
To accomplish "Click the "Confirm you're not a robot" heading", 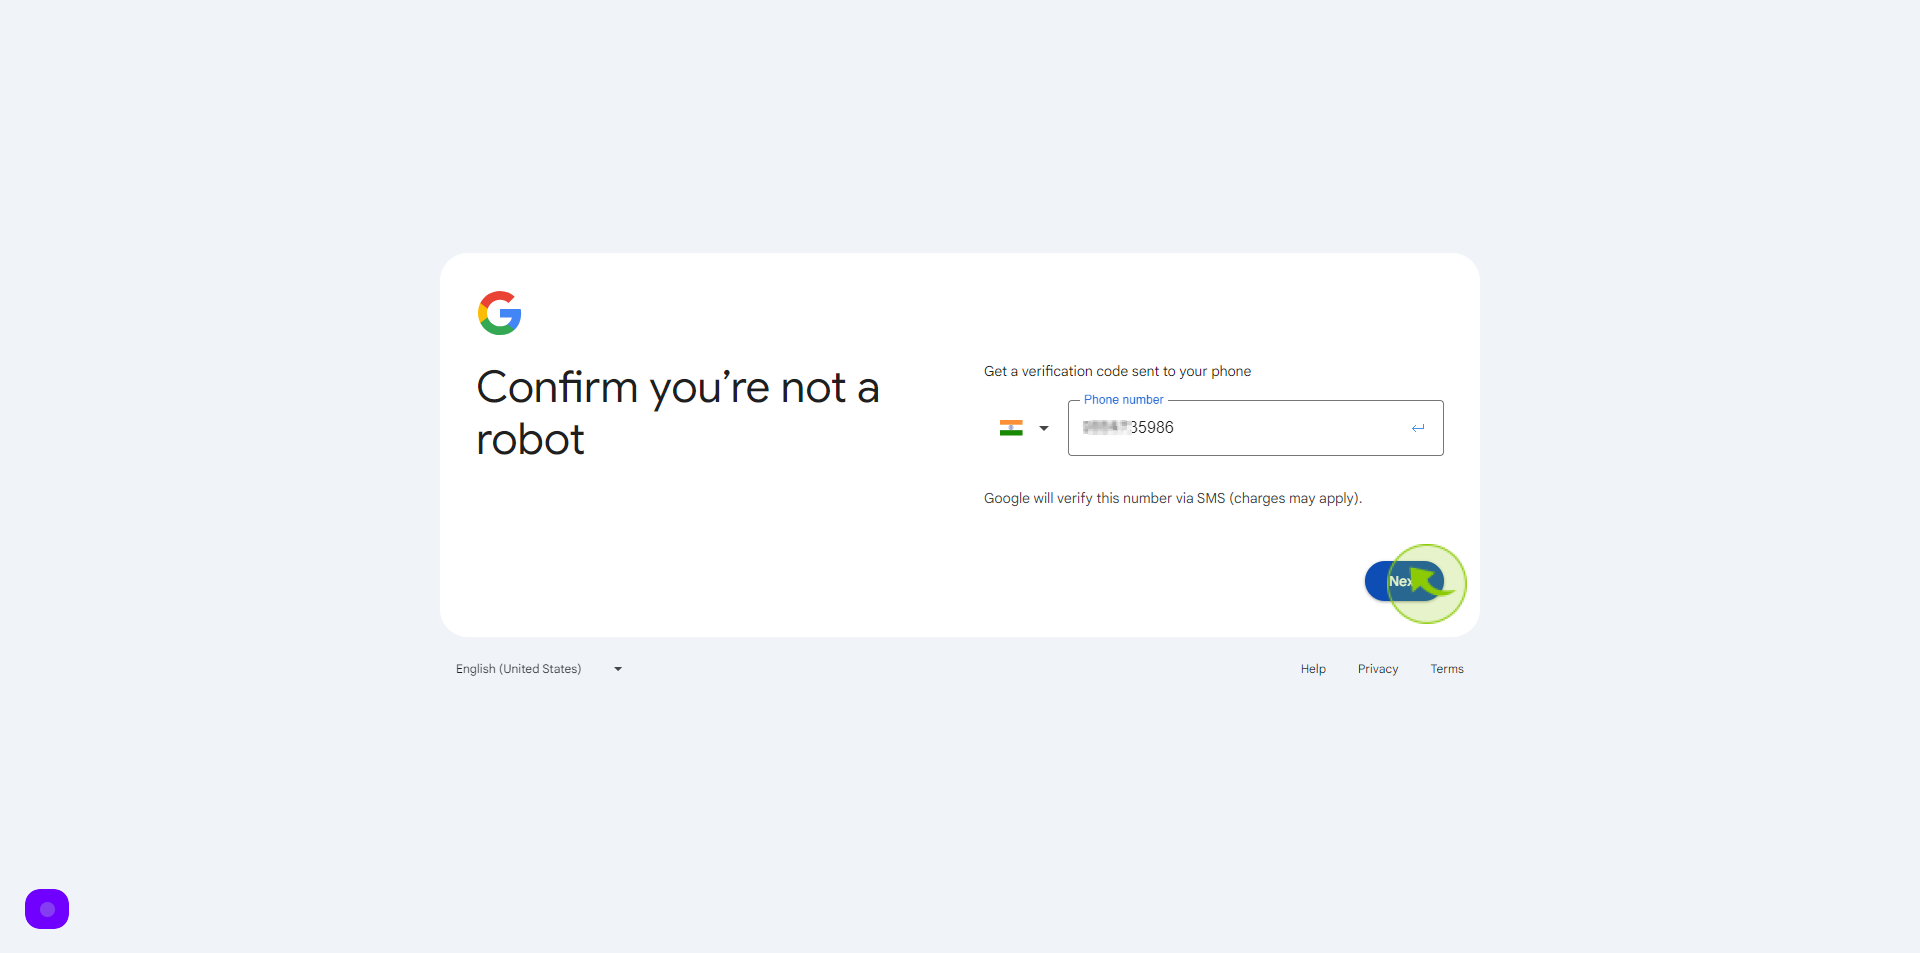I will (x=678, y=413).
